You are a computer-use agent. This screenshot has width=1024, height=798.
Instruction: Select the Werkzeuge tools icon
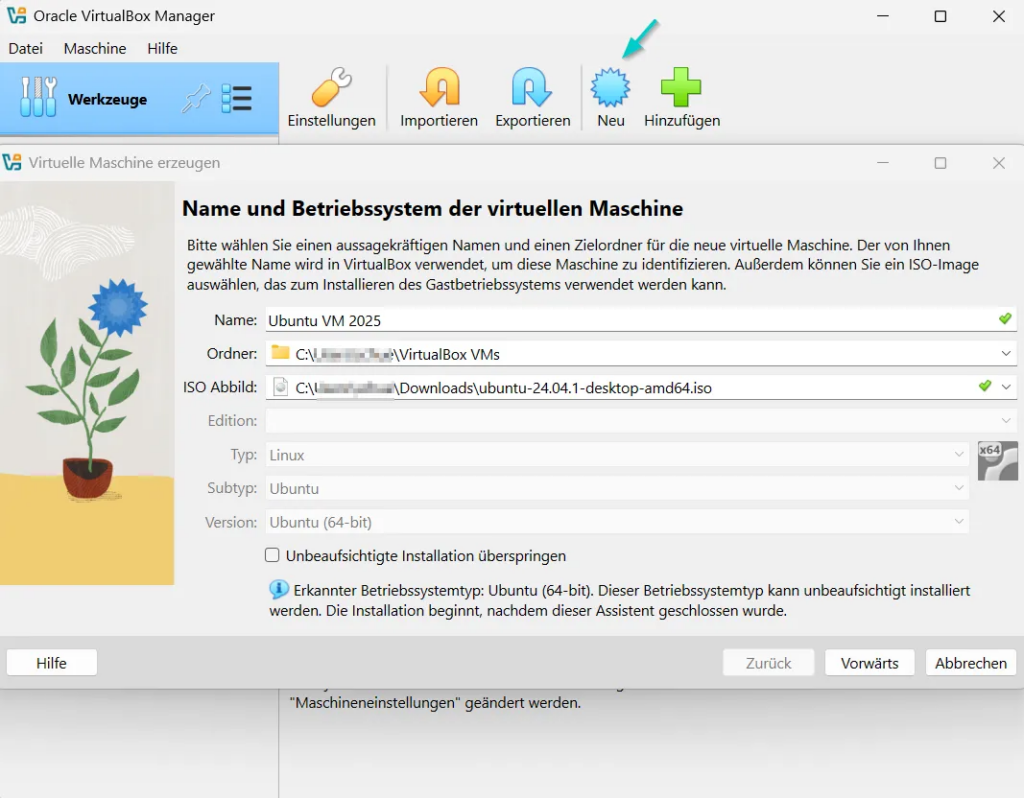[38, 98]
